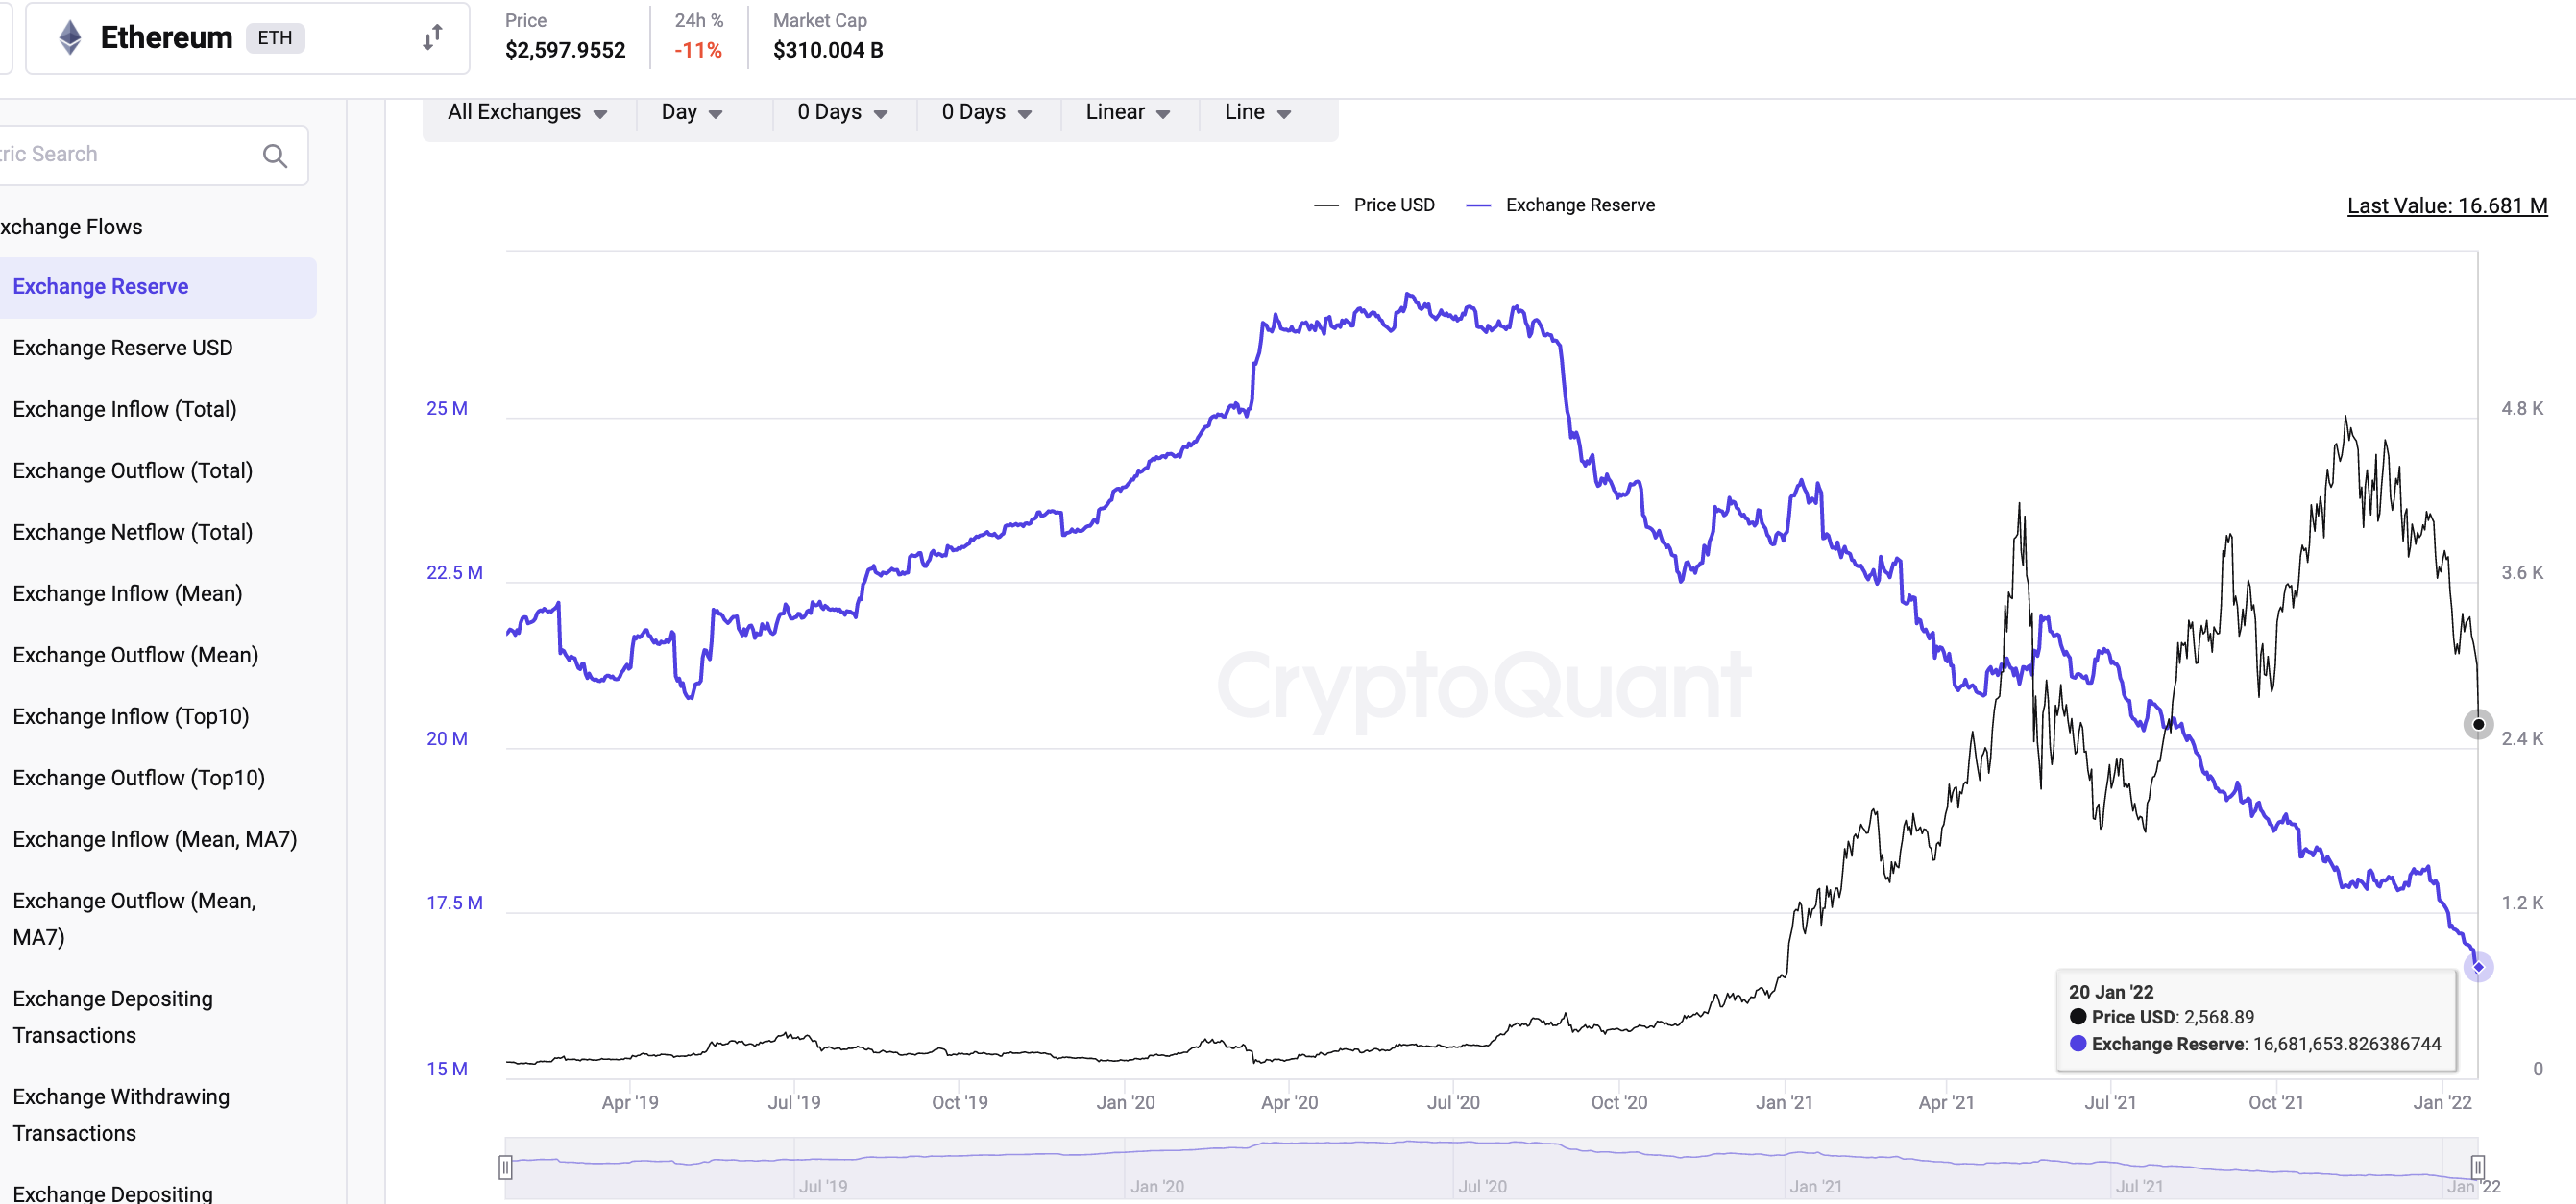Click the ETH ticker badge
Image resolution: width=2576 pixels, height=1204 pixels.
click(x=275, y=38)
